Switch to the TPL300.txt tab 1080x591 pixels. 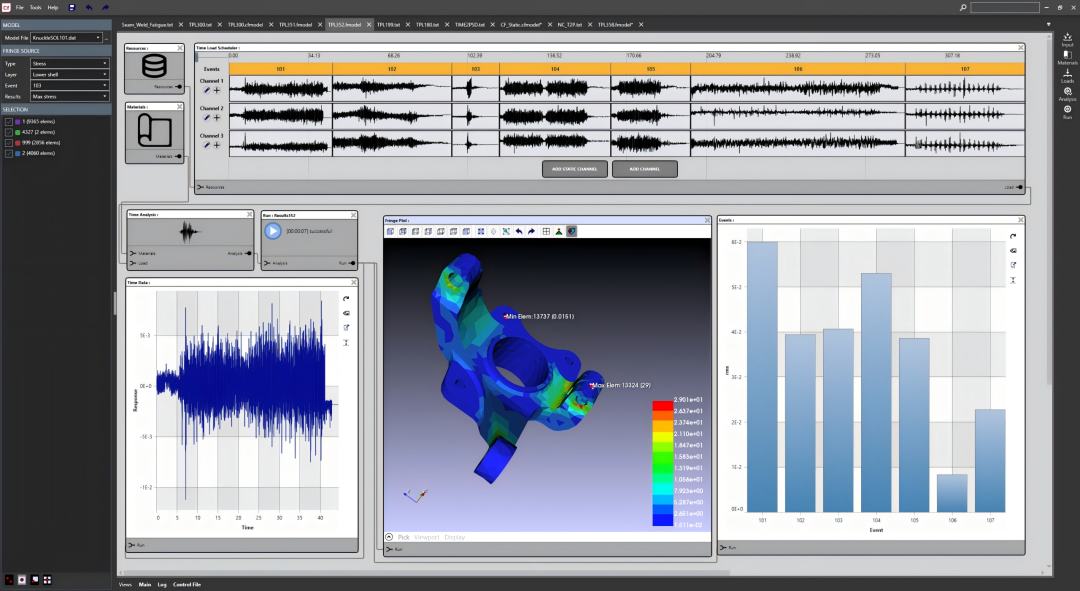pos(200,23)
